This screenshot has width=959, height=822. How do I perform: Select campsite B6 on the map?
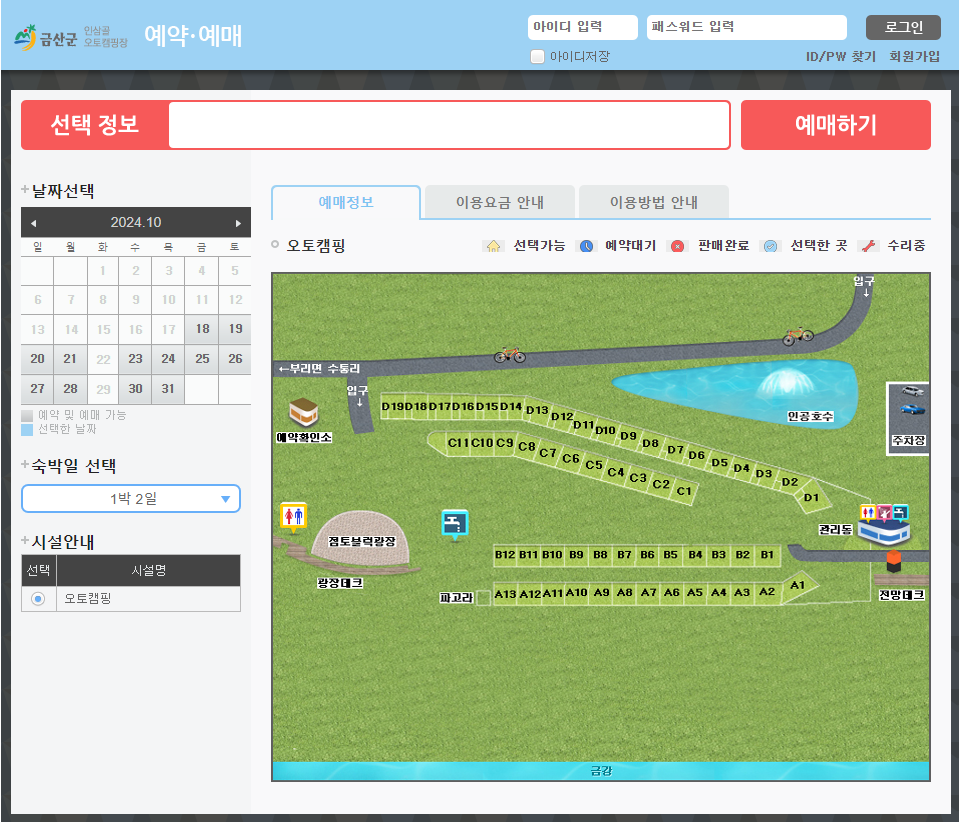(647, 555)
